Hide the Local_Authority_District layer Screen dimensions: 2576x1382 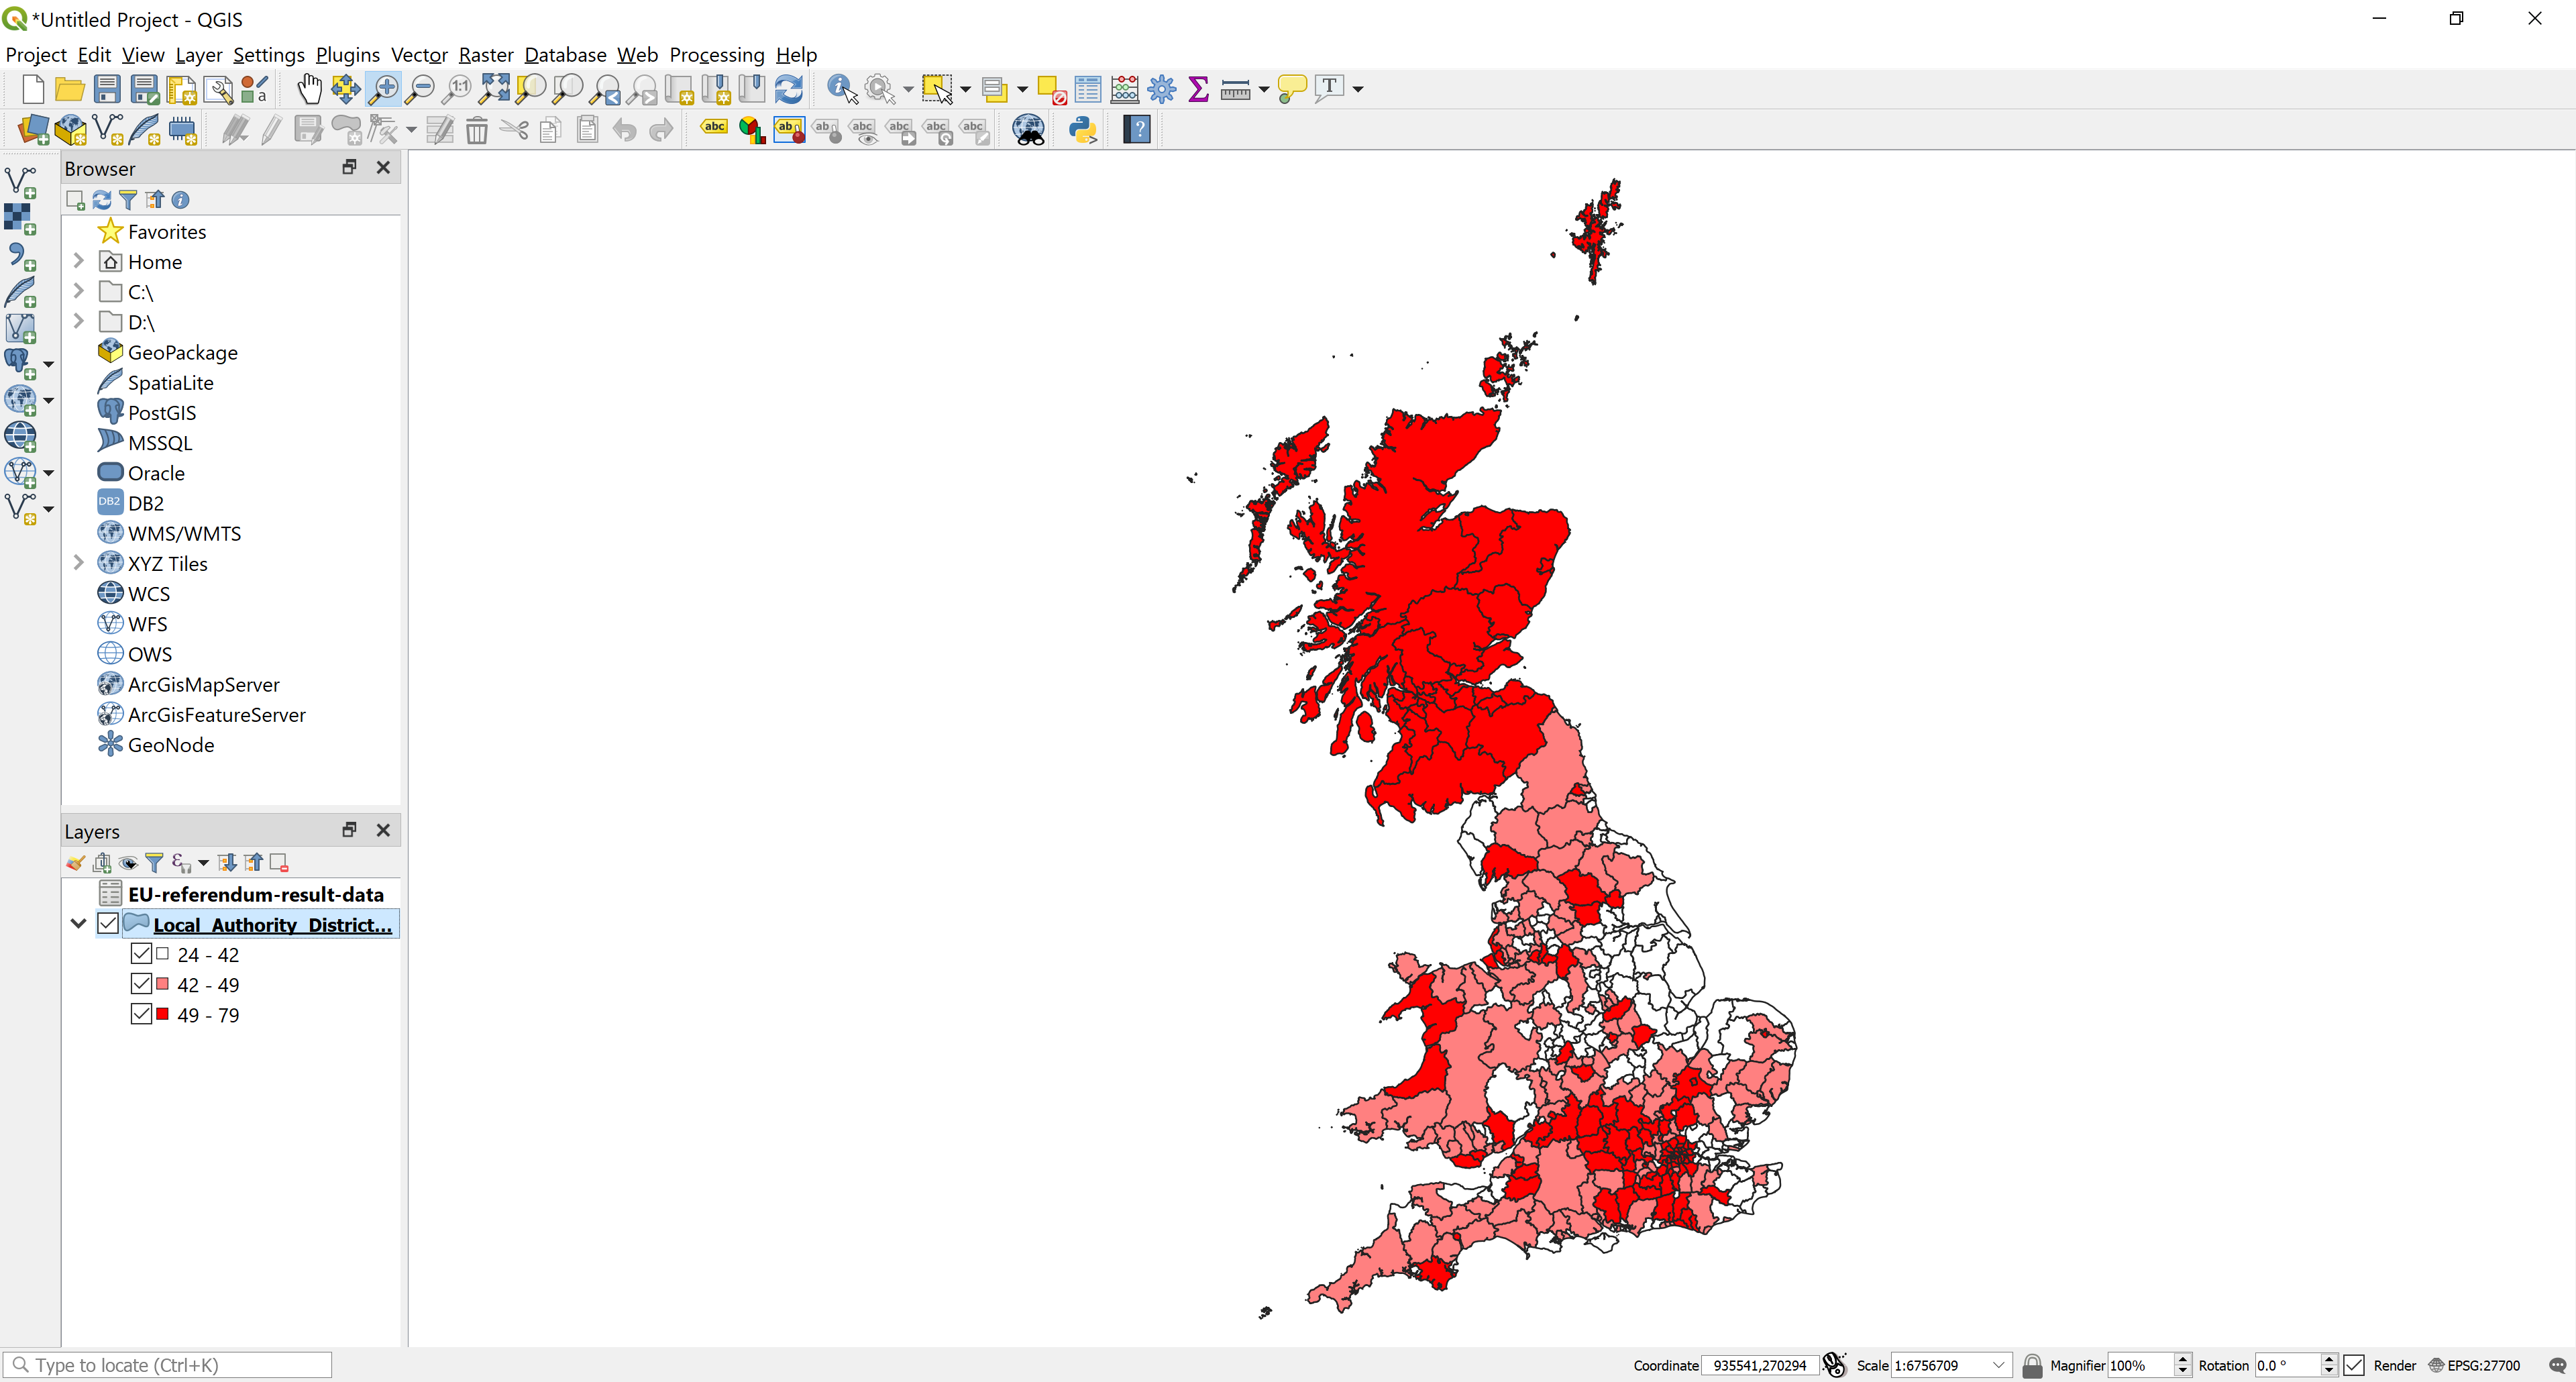click(108, 923)
